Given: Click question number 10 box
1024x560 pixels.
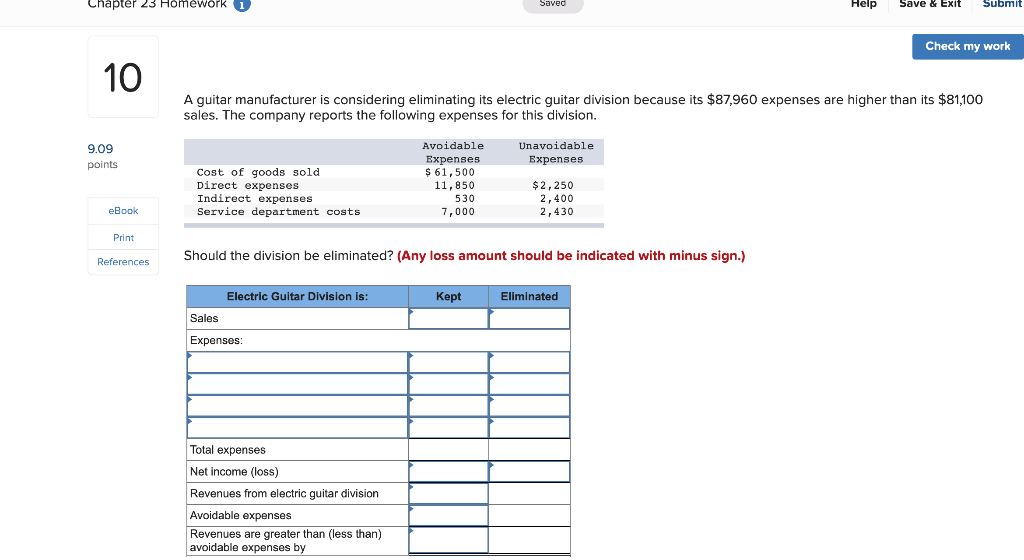Looking at the screenshot, I should 123,77.
